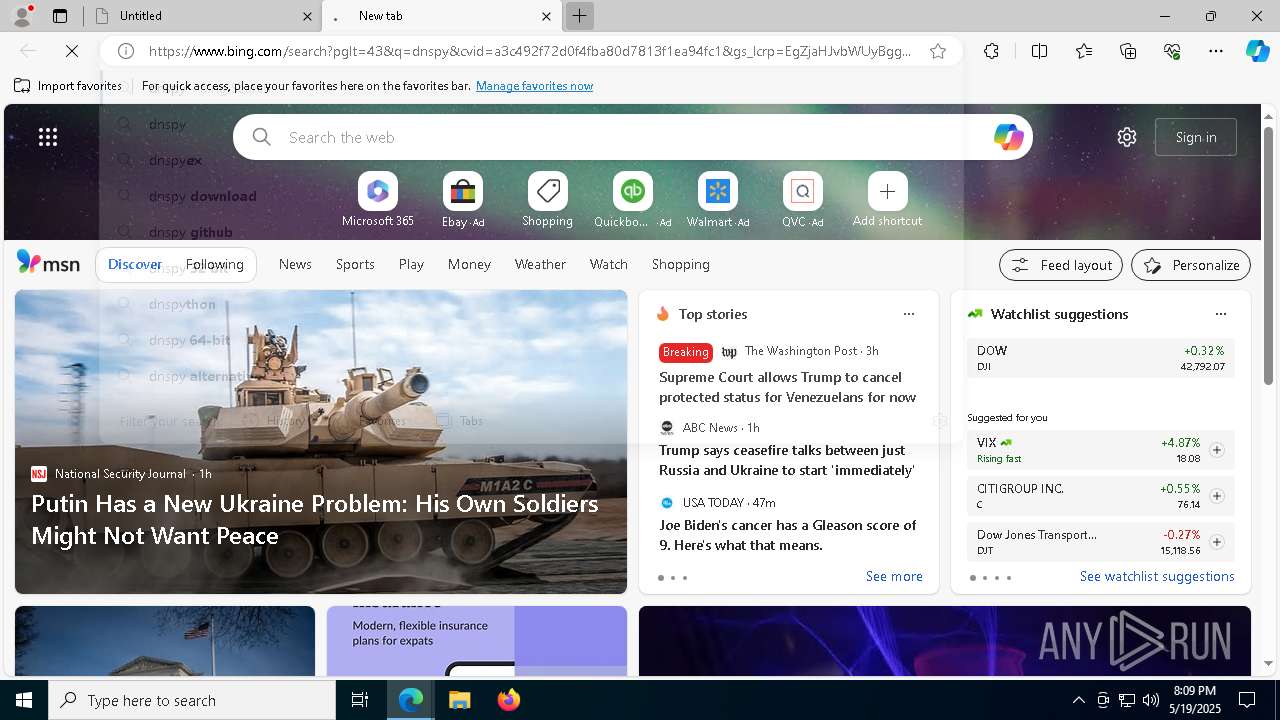View site information icon in address bar

(x=126, y=51)
